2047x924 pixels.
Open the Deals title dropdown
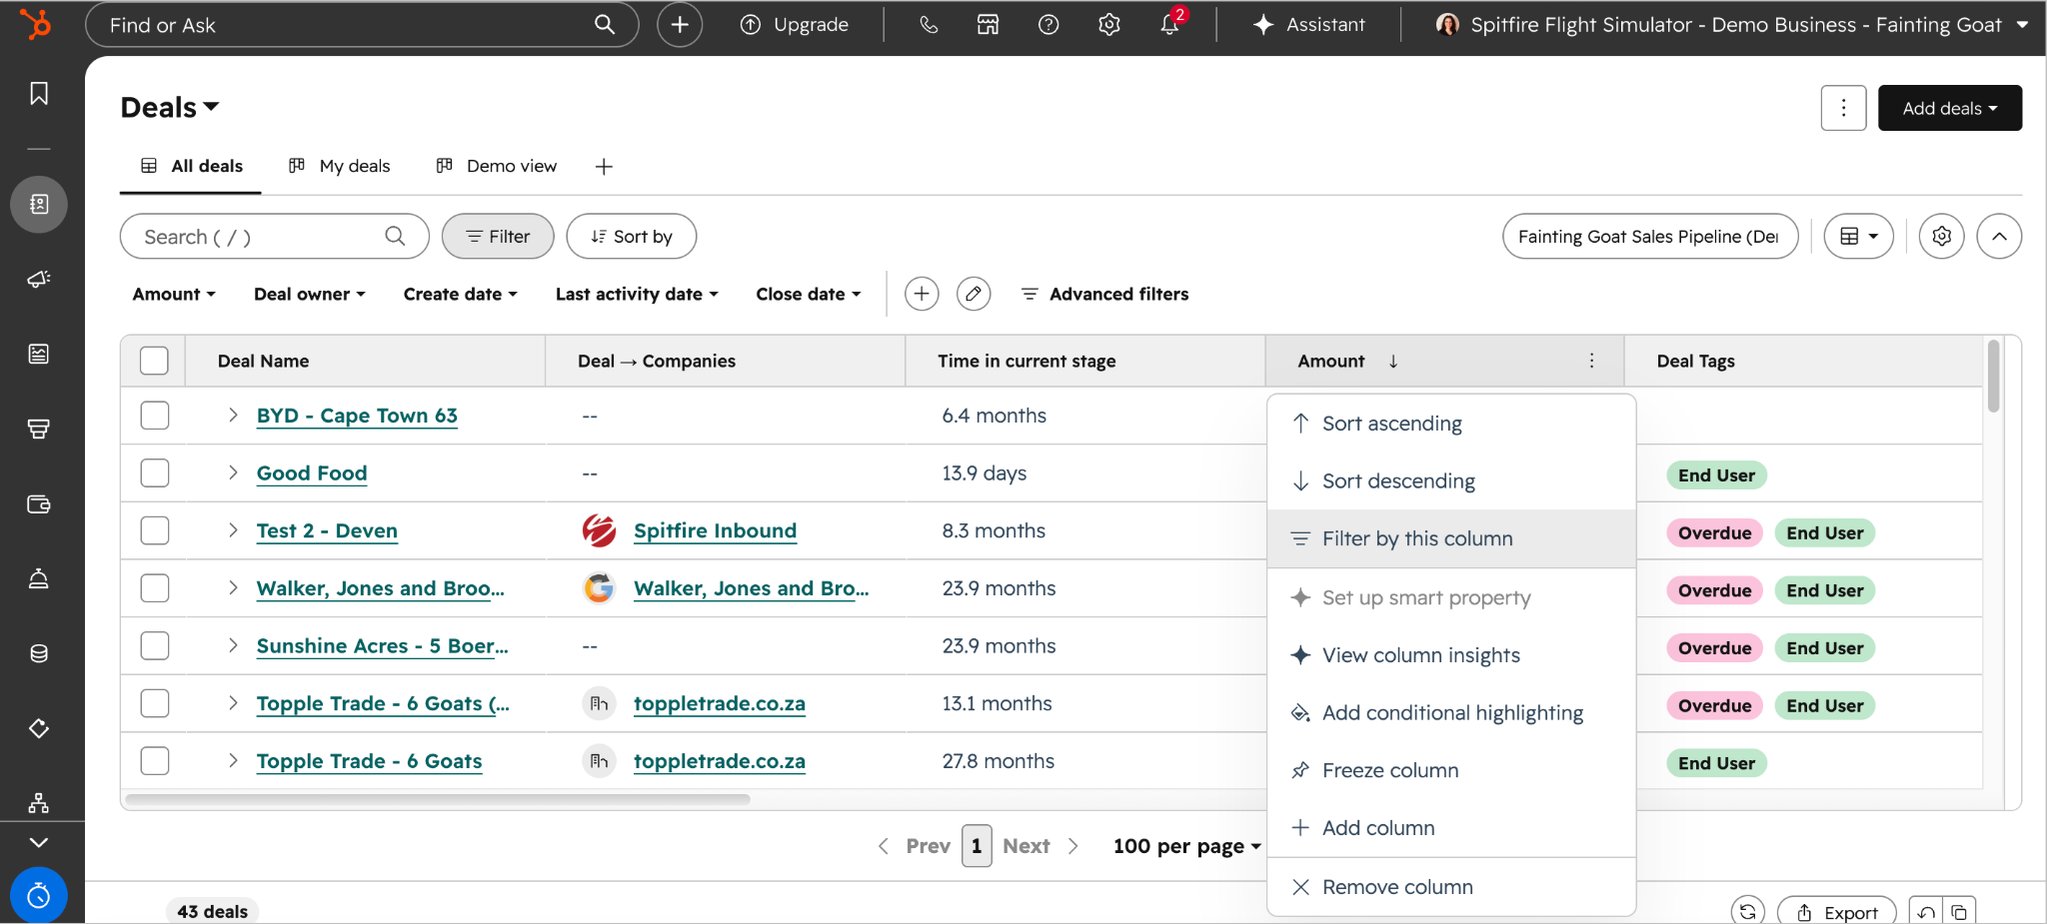coord(170,107)
